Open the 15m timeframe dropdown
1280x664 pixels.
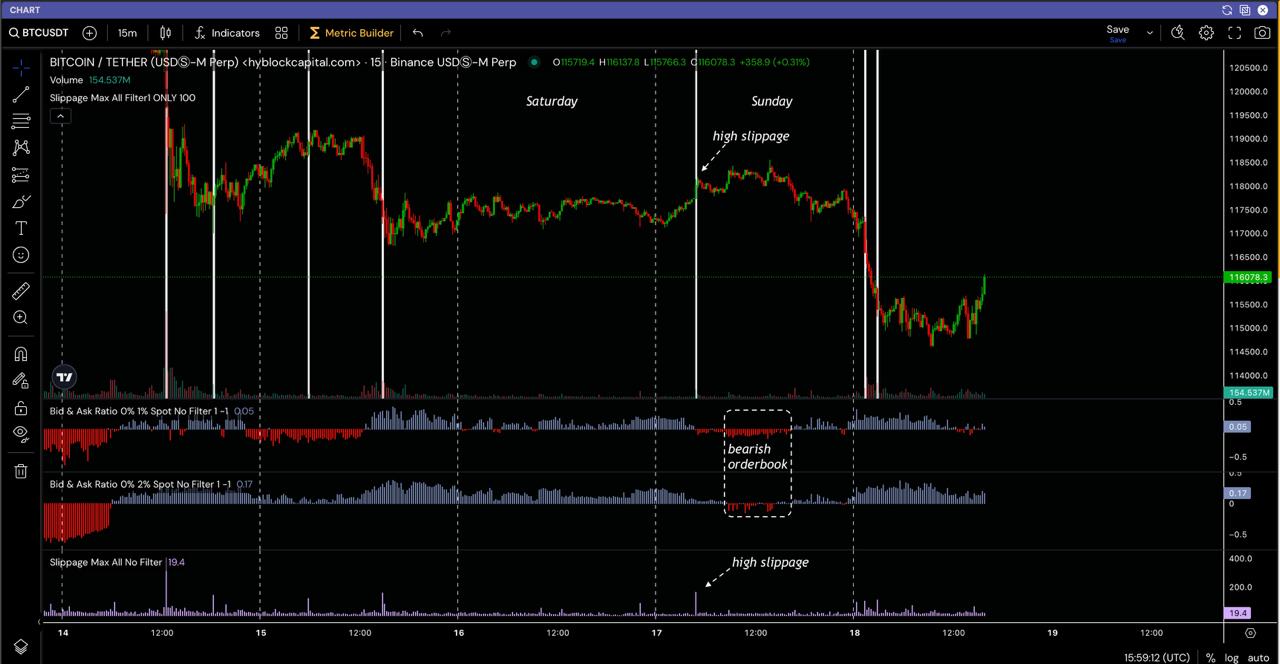tap(127, 33)
